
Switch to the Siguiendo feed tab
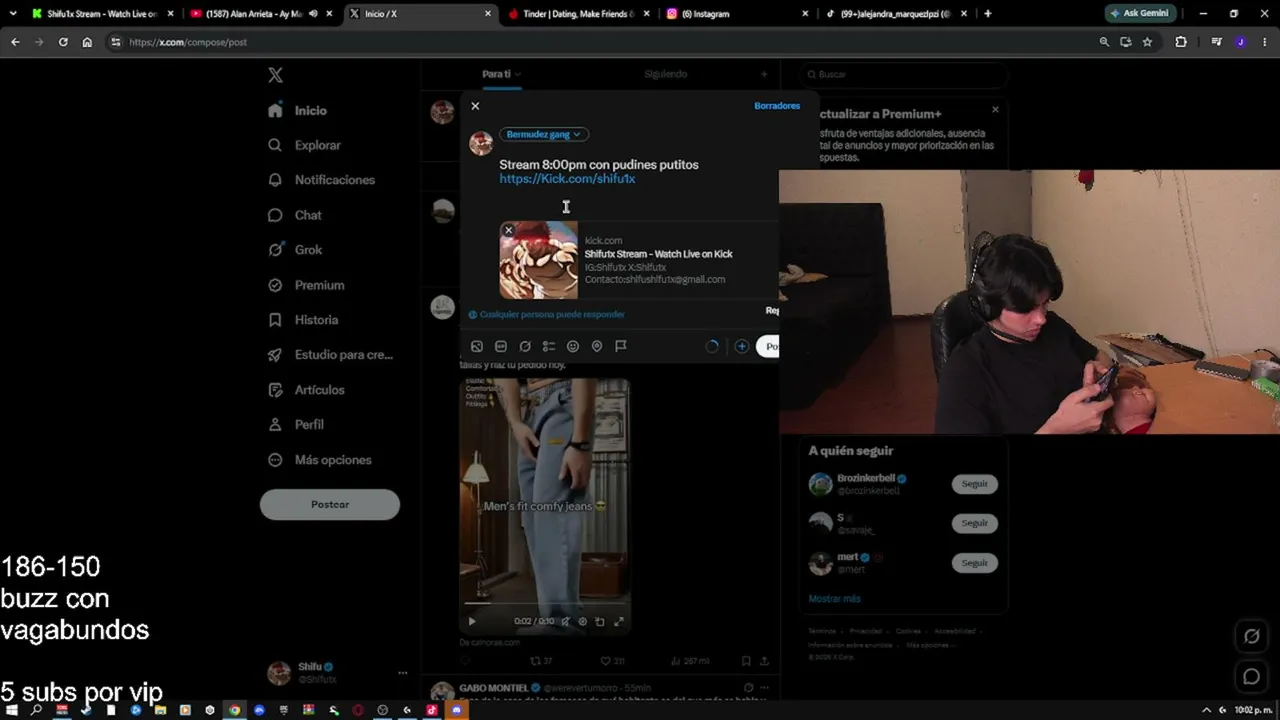pos(666,74)
